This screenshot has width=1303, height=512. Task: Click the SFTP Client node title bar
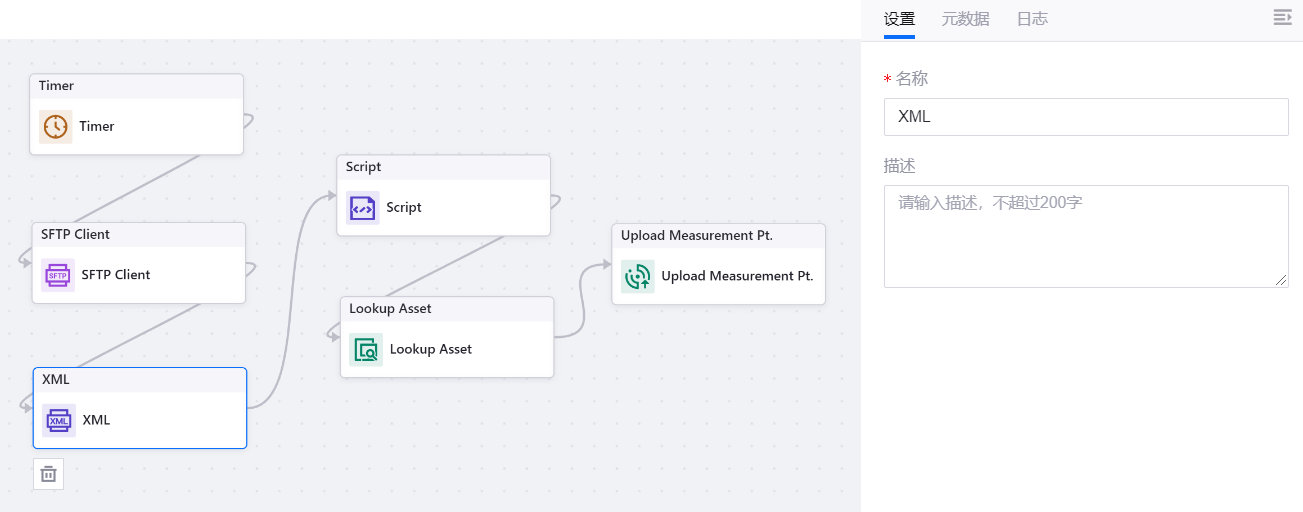pyautogui.click(x=138, y=235)
